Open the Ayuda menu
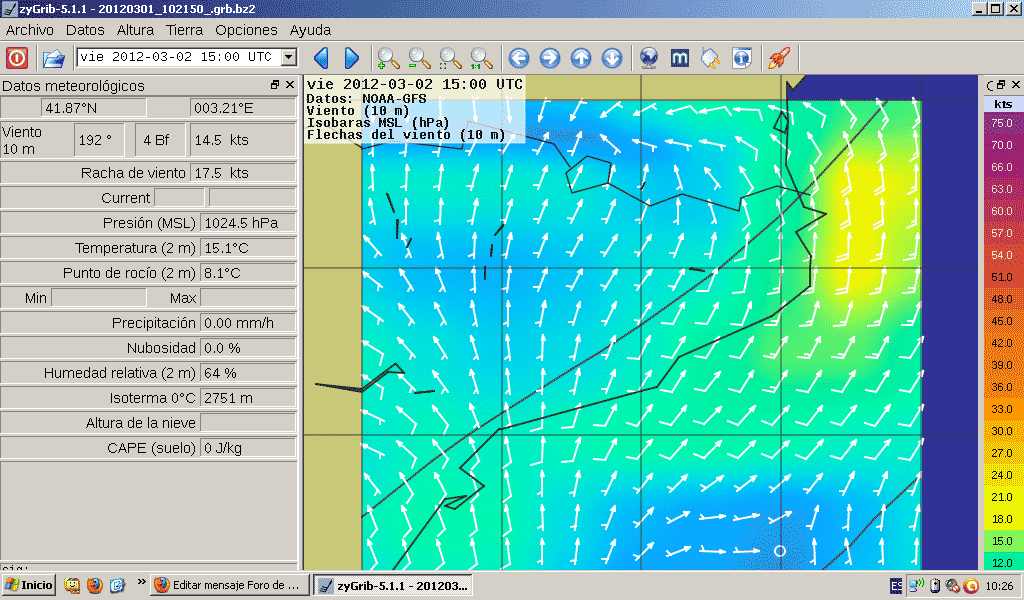Viewport: 1024px width, 600px height. point(310,30)
